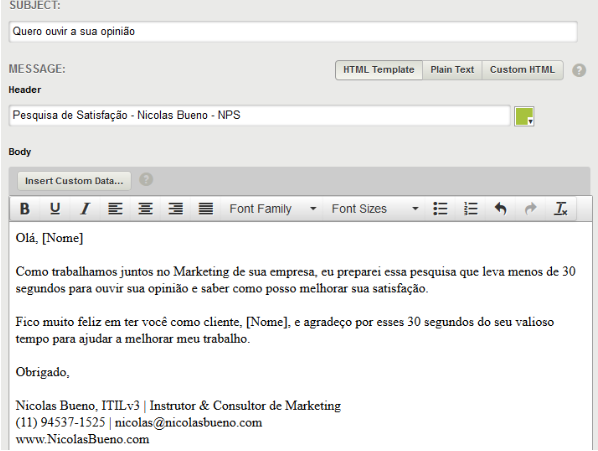This screenshot has height=451, width=598.
Task: Toggle bold formatting in the body editor
Action: tap(25, 209)
